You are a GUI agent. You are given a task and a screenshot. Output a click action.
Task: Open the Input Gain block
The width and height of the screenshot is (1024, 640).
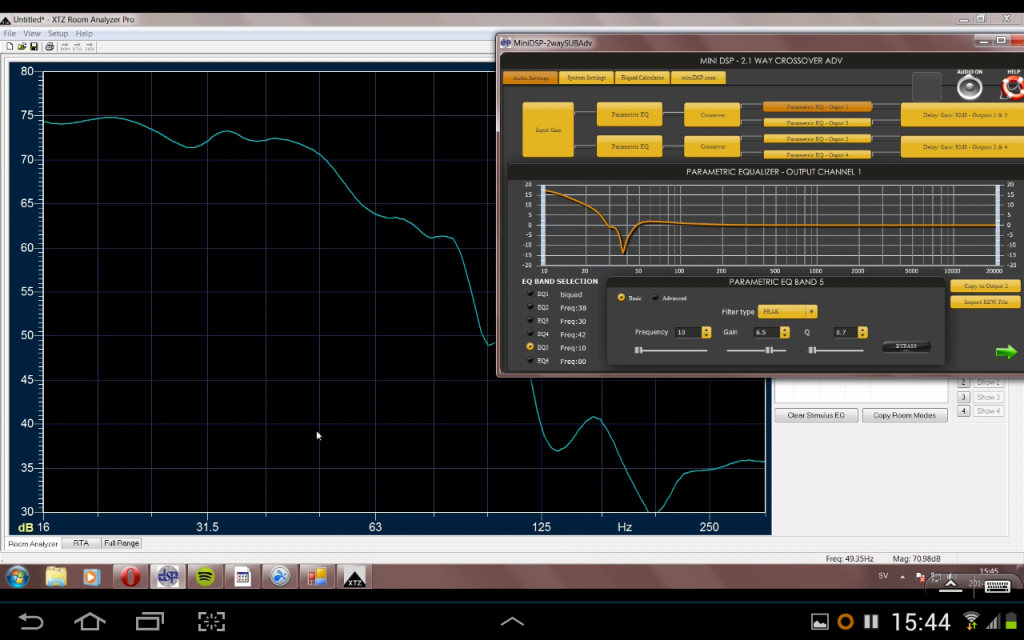548,129
